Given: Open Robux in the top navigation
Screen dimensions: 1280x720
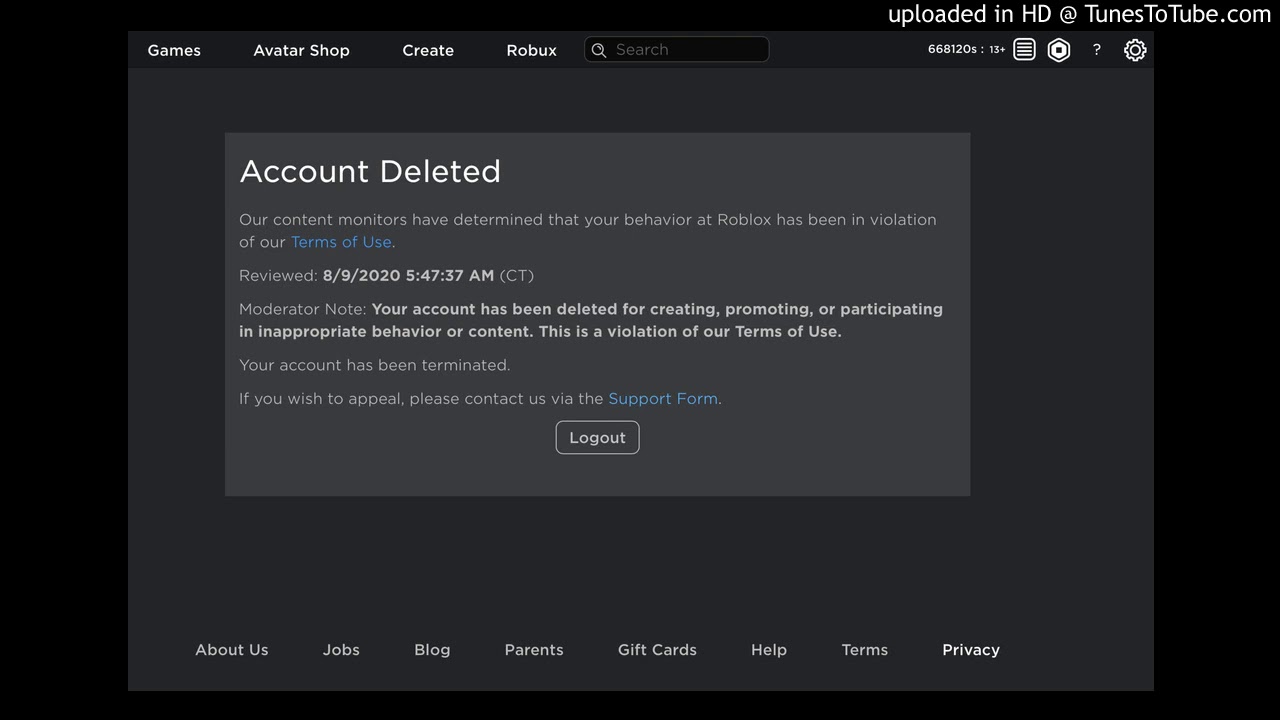Looking at the screenshot, I should pos(531,50).
